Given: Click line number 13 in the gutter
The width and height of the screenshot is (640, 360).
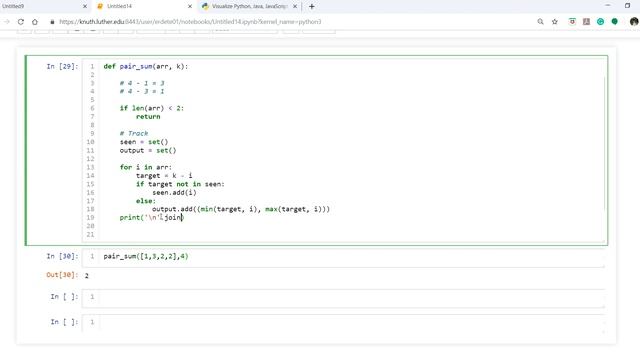Looking at the screenshot, I should [90, 167].
